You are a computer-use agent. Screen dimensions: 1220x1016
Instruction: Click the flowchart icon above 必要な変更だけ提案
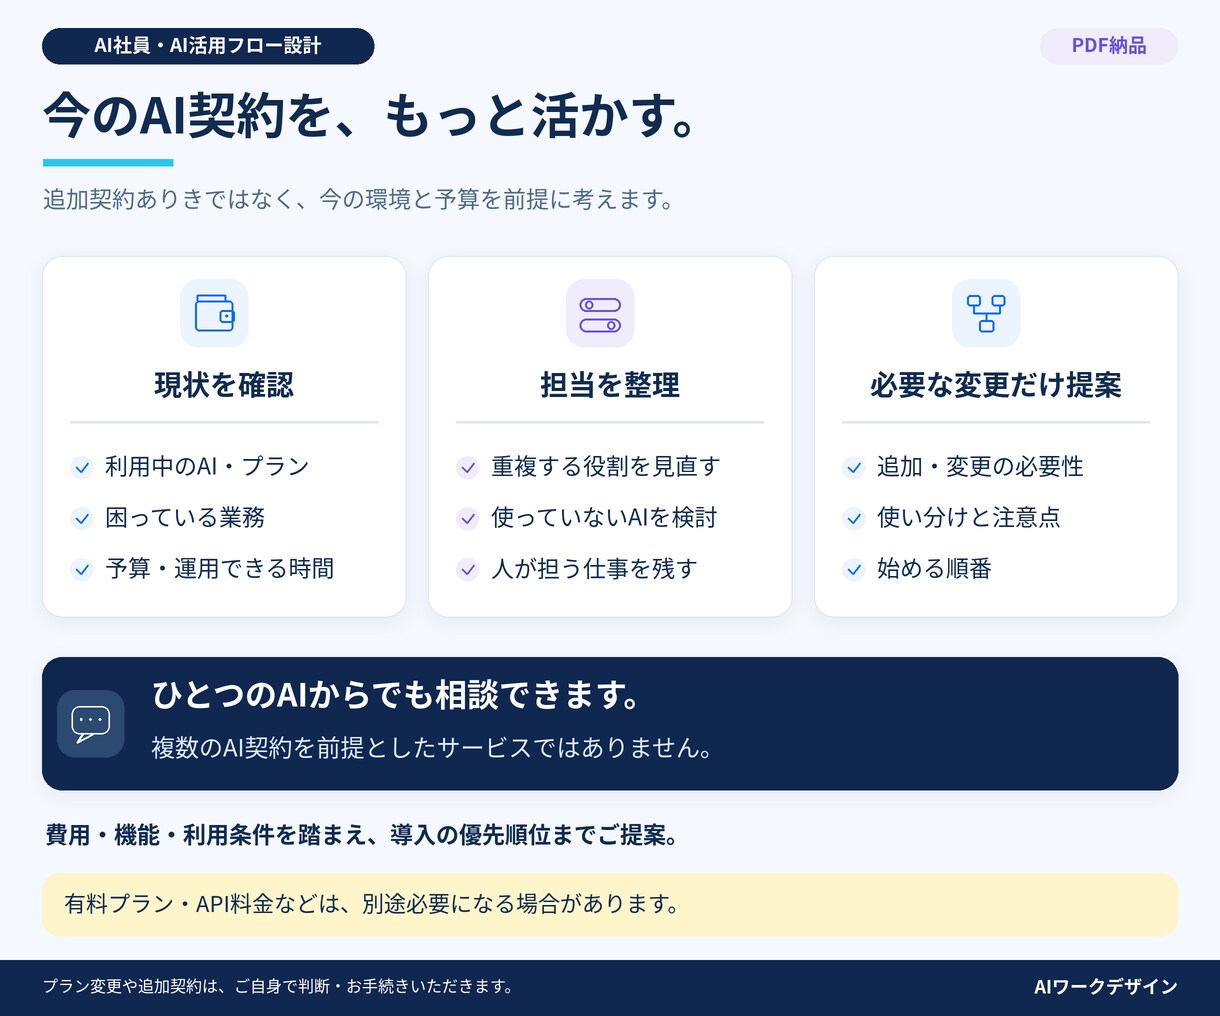(986, 313)
